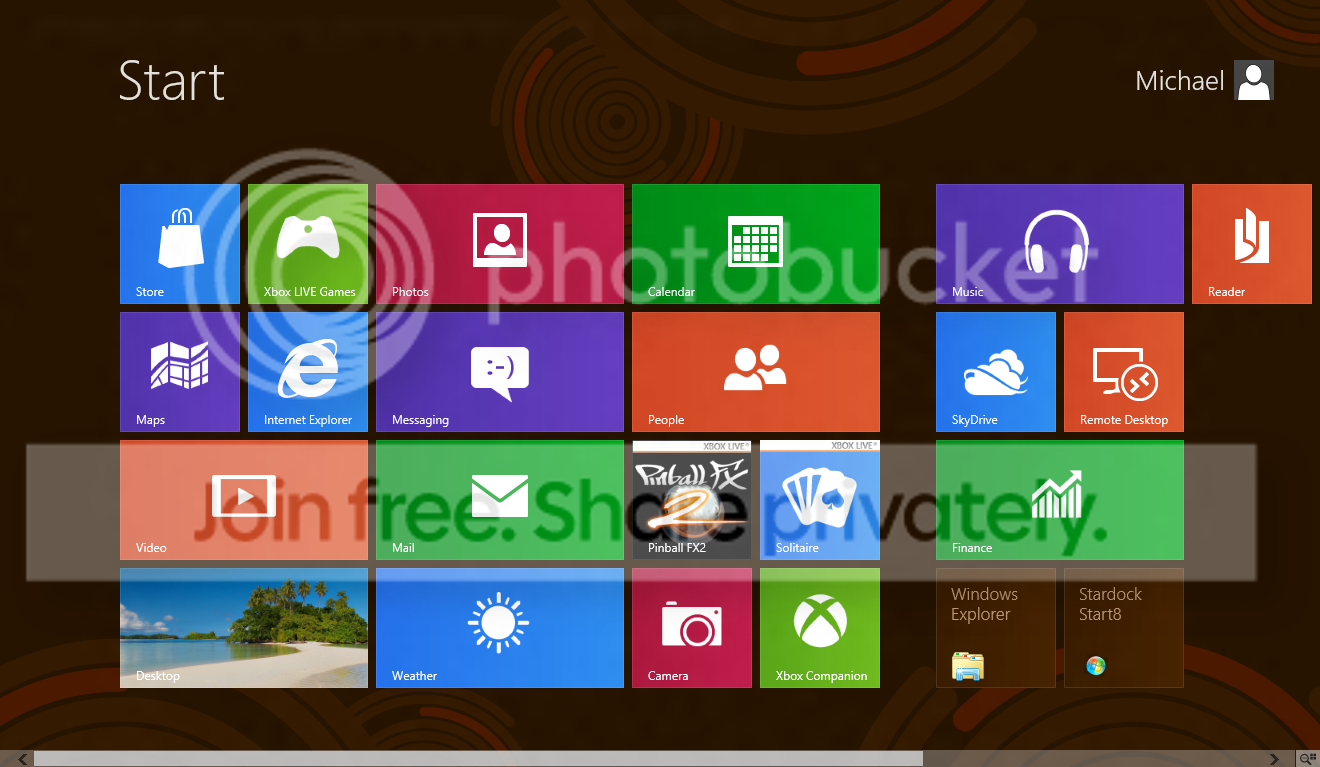The image size is (1320, 767).
Task: Launch the Camera tile
Action: [x=692, y=628]
